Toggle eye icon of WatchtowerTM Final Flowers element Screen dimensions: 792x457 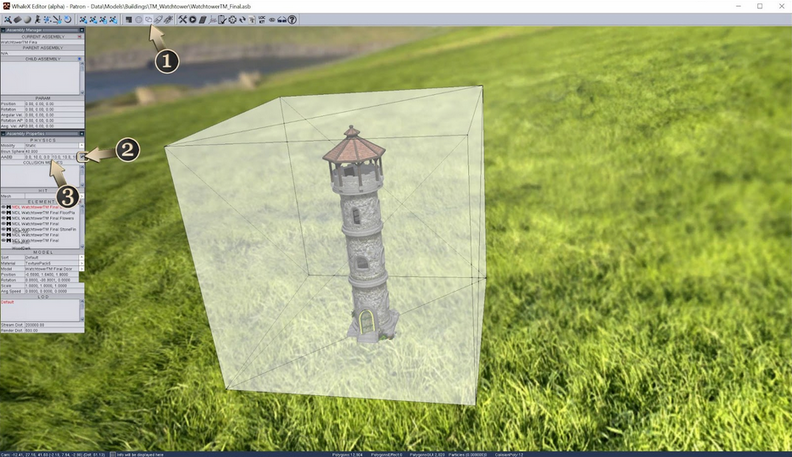[x=3, y=218]
